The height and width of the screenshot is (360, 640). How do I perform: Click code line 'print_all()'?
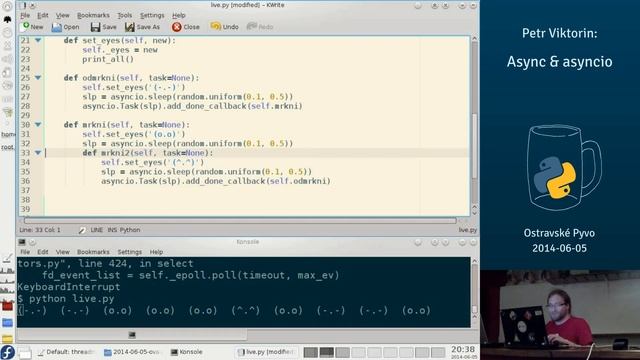pyautogui.click(x=108, y=59)
